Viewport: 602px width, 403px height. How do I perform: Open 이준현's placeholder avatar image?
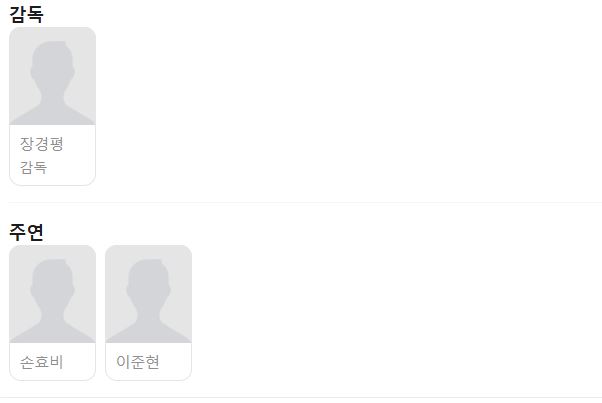tap(149, 294)
